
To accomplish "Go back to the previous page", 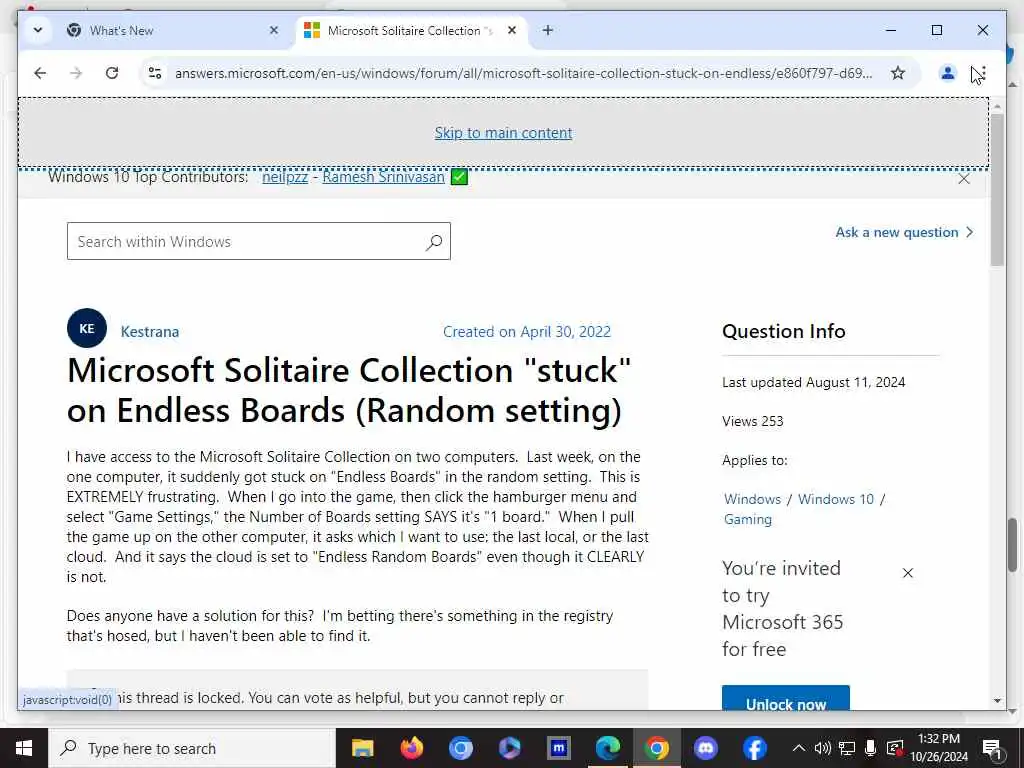I will click(x=40, y=73).
